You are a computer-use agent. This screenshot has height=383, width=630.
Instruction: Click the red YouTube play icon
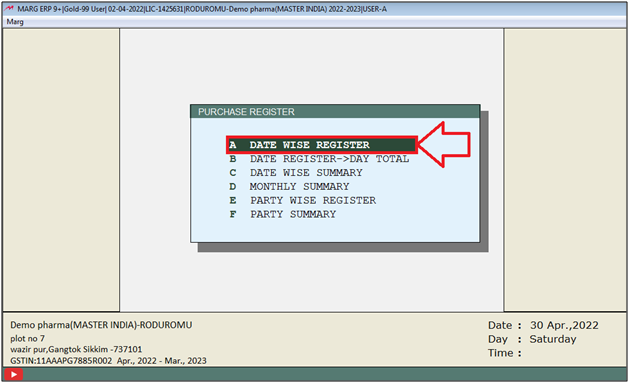pos(14,375)
